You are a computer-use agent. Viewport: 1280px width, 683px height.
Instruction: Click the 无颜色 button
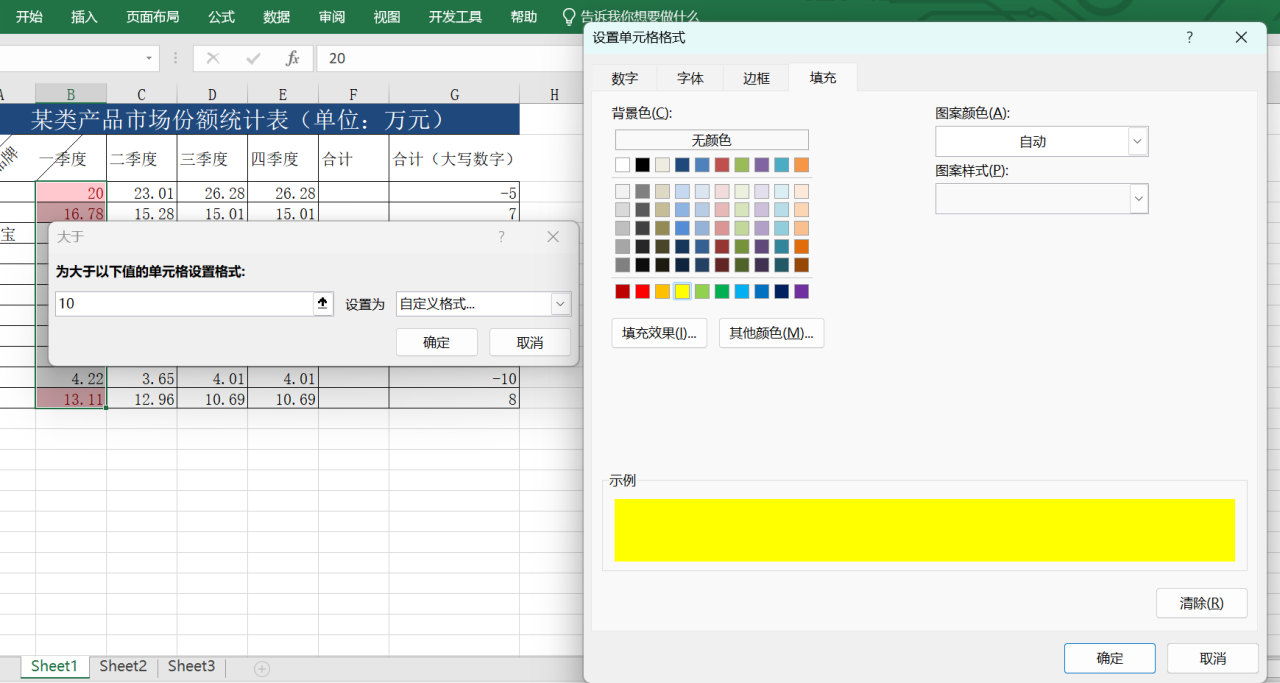point(711,140)
